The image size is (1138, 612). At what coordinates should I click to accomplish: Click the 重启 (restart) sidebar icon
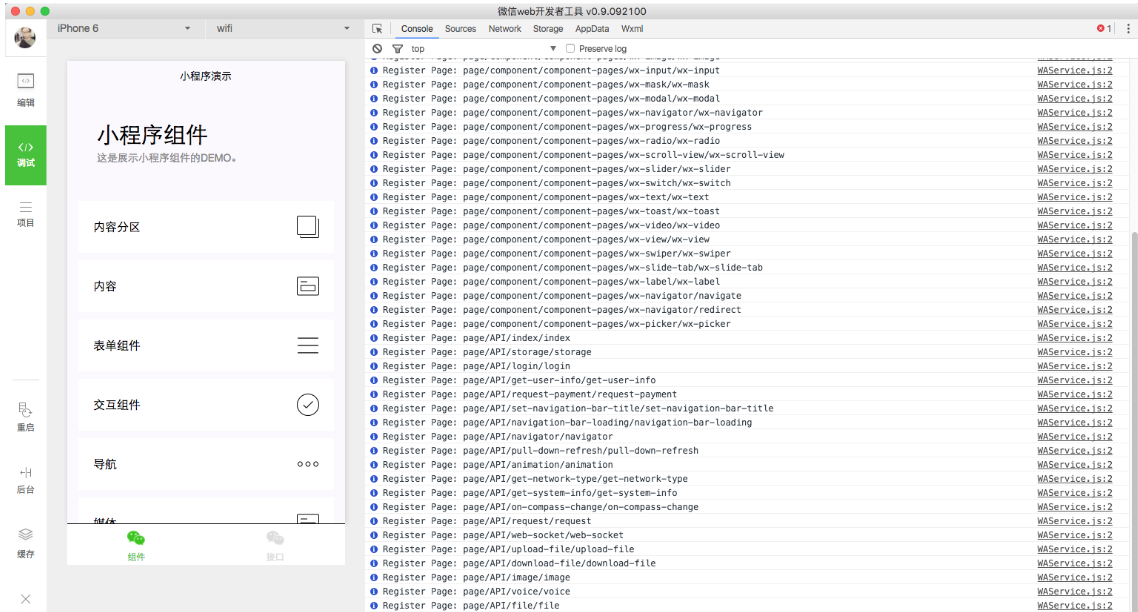click(x=25, y=417)
